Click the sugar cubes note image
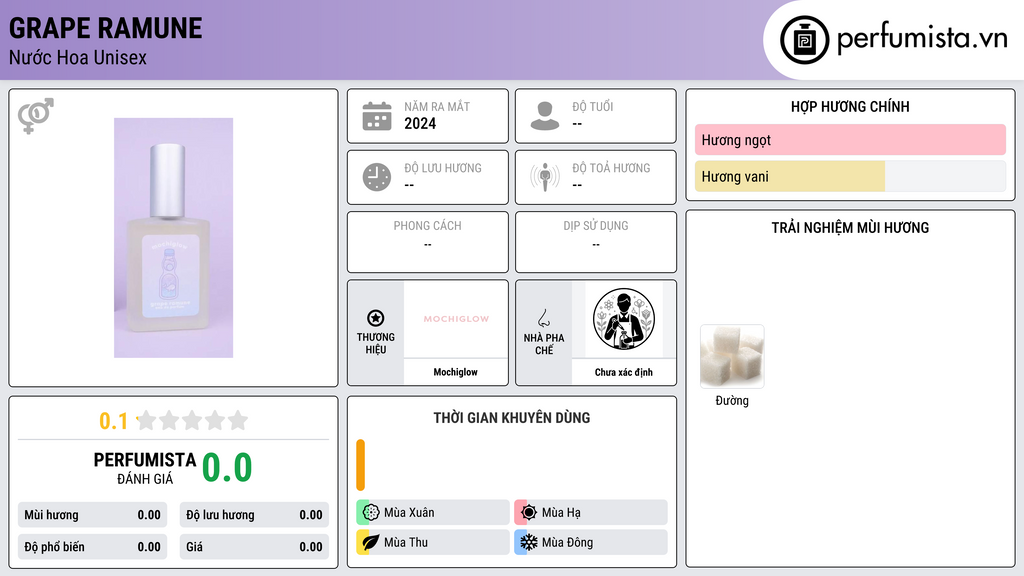 (x=732, y=357)
